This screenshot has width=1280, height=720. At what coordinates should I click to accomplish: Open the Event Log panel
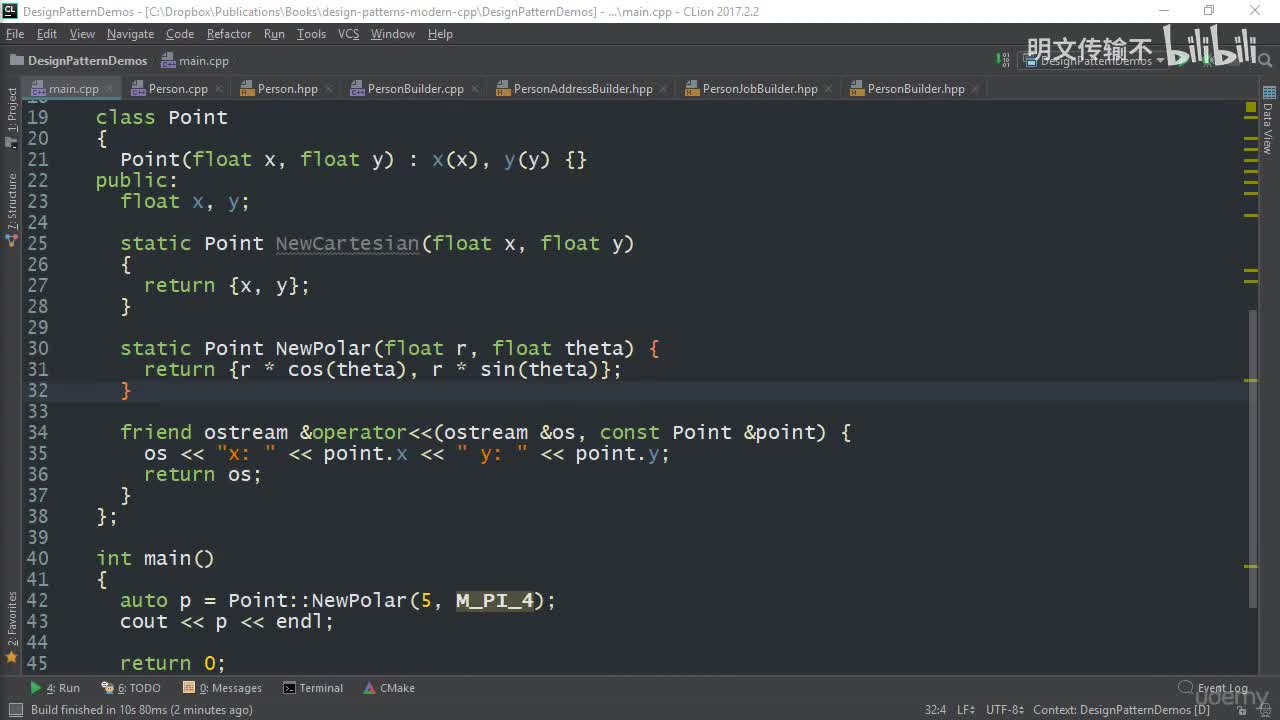click(x=1213, y=688)
